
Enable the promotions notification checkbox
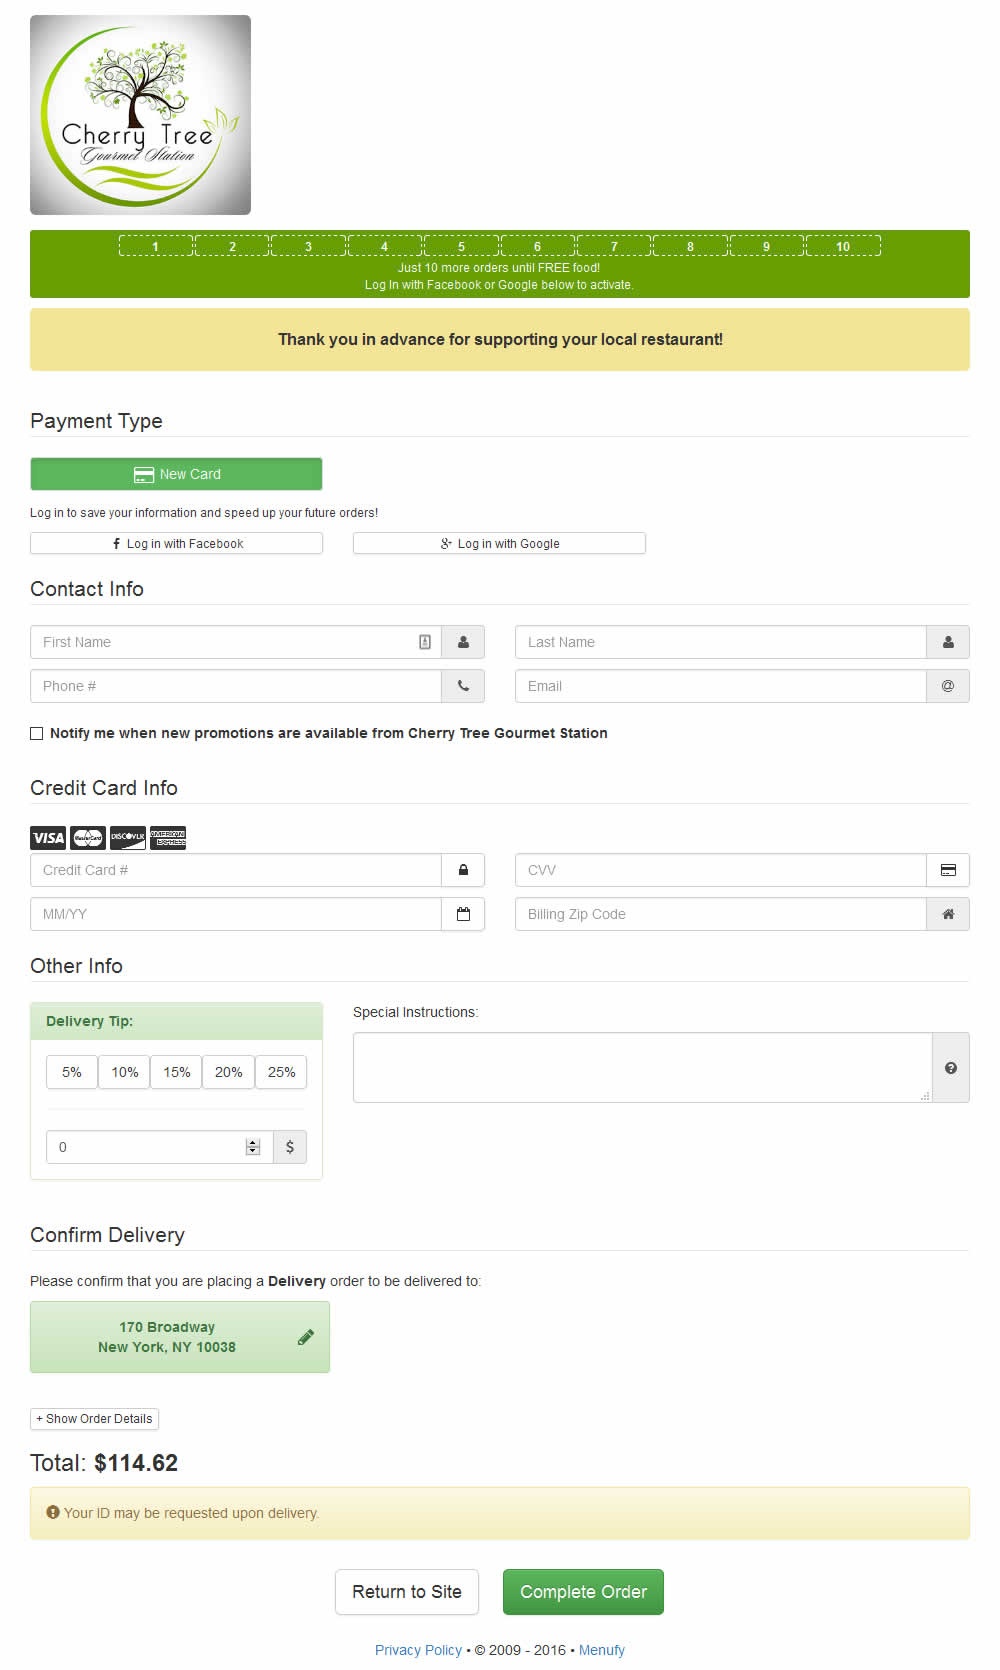tap(37, 733)
